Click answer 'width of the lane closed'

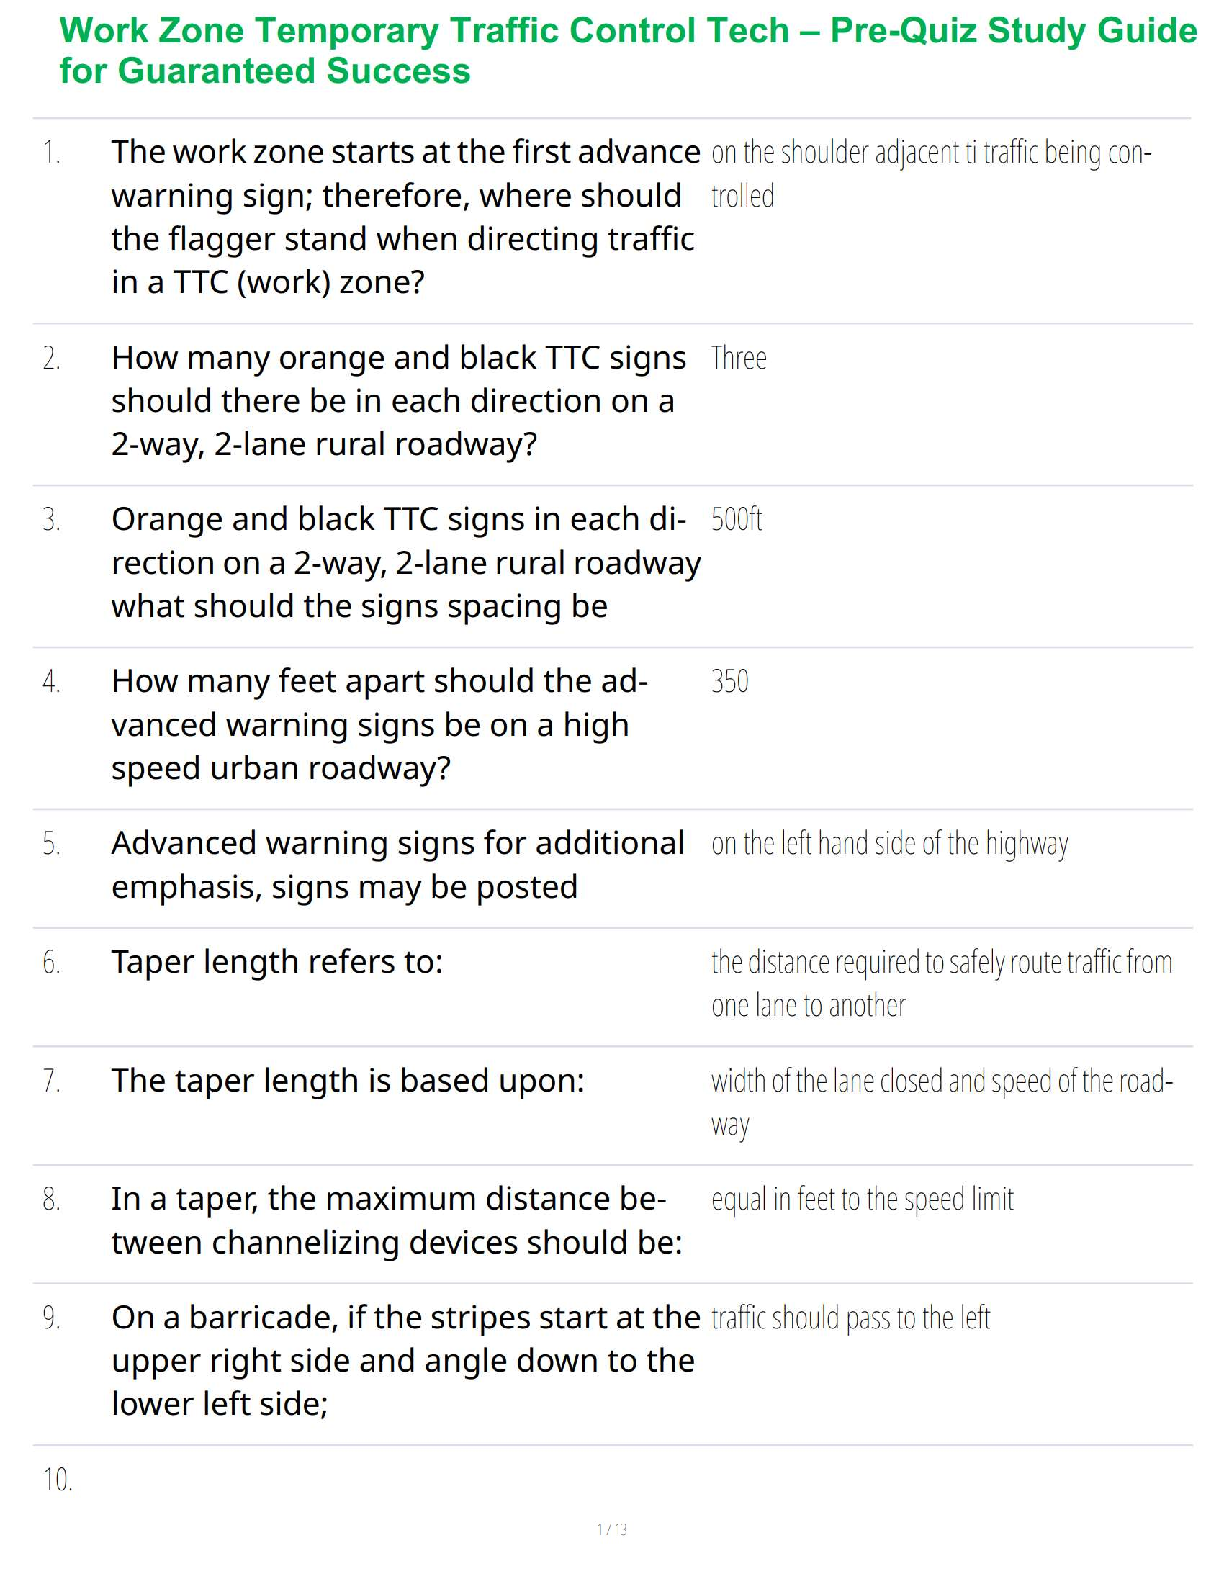point(940,1102)
